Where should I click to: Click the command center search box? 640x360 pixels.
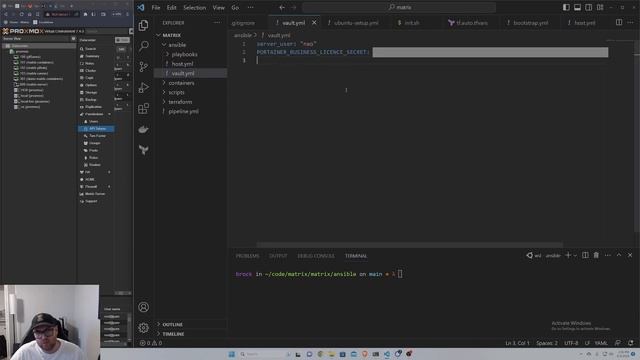click(399, 7)
